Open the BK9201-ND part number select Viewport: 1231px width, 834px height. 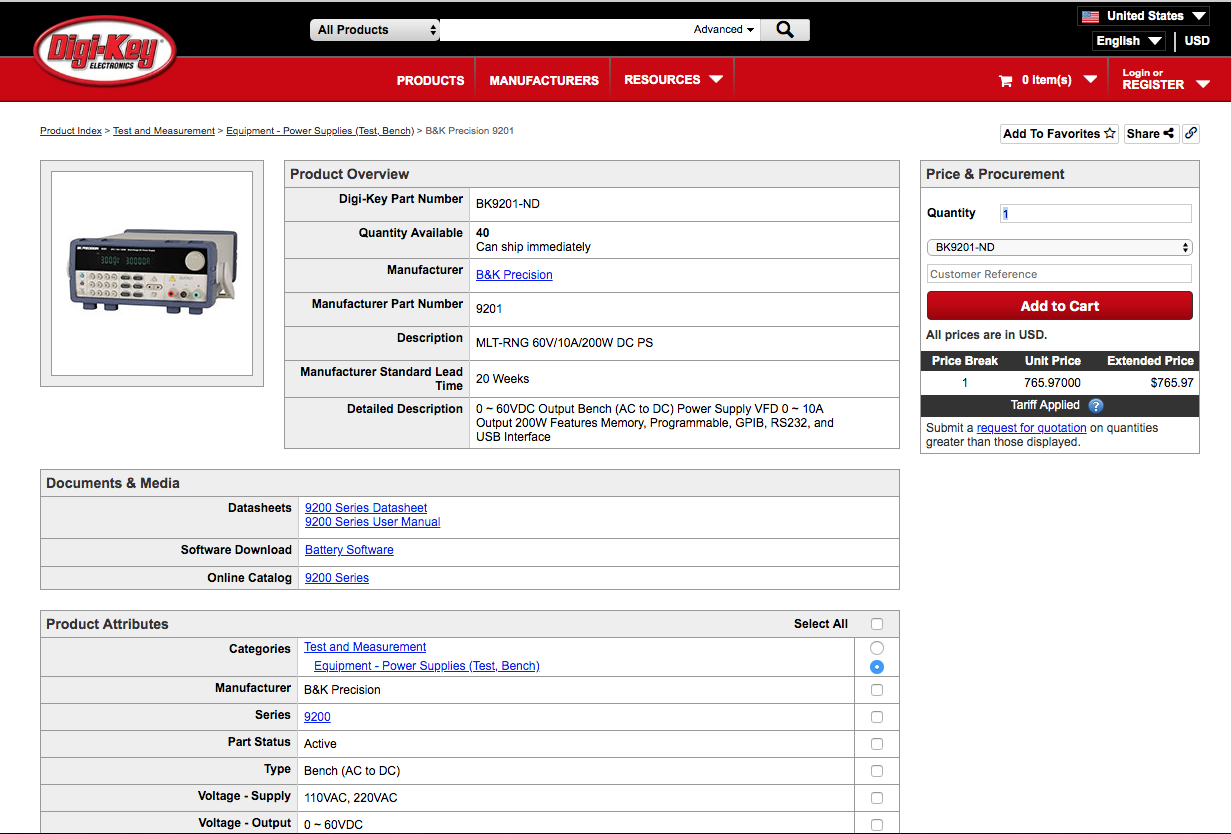(x=1060, y=247)
